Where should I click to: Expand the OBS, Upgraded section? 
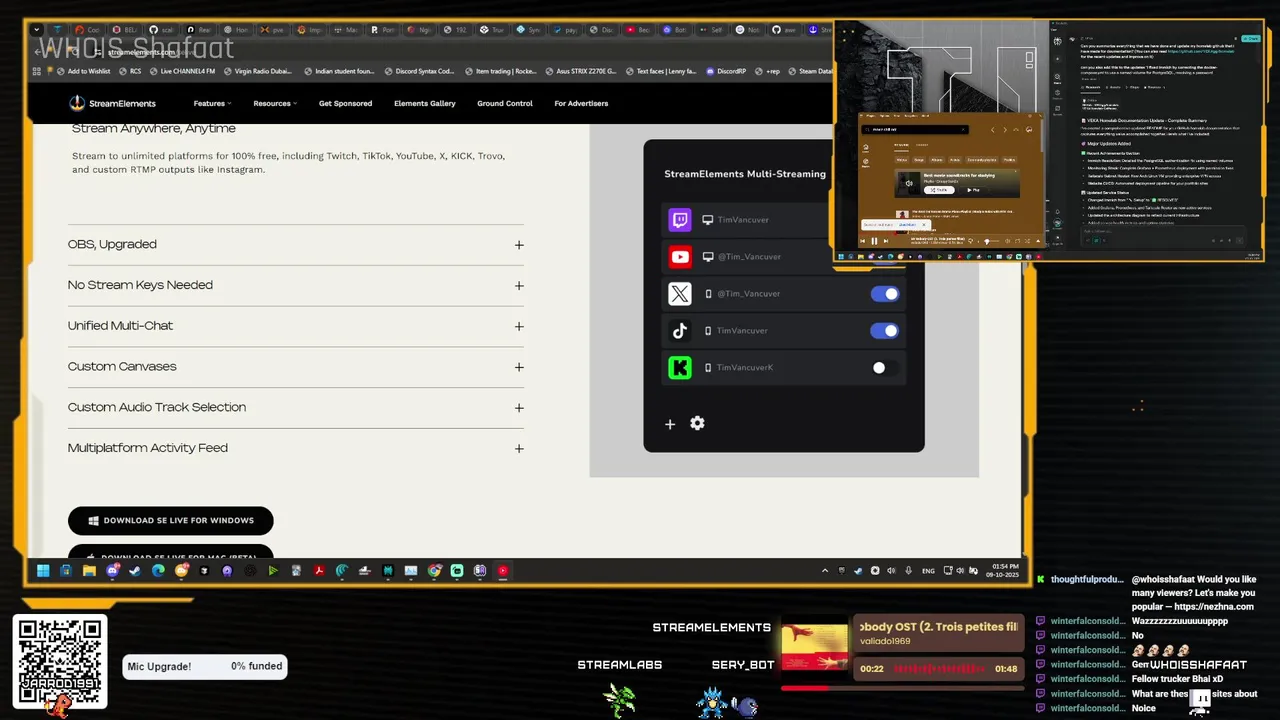point(295,245)
